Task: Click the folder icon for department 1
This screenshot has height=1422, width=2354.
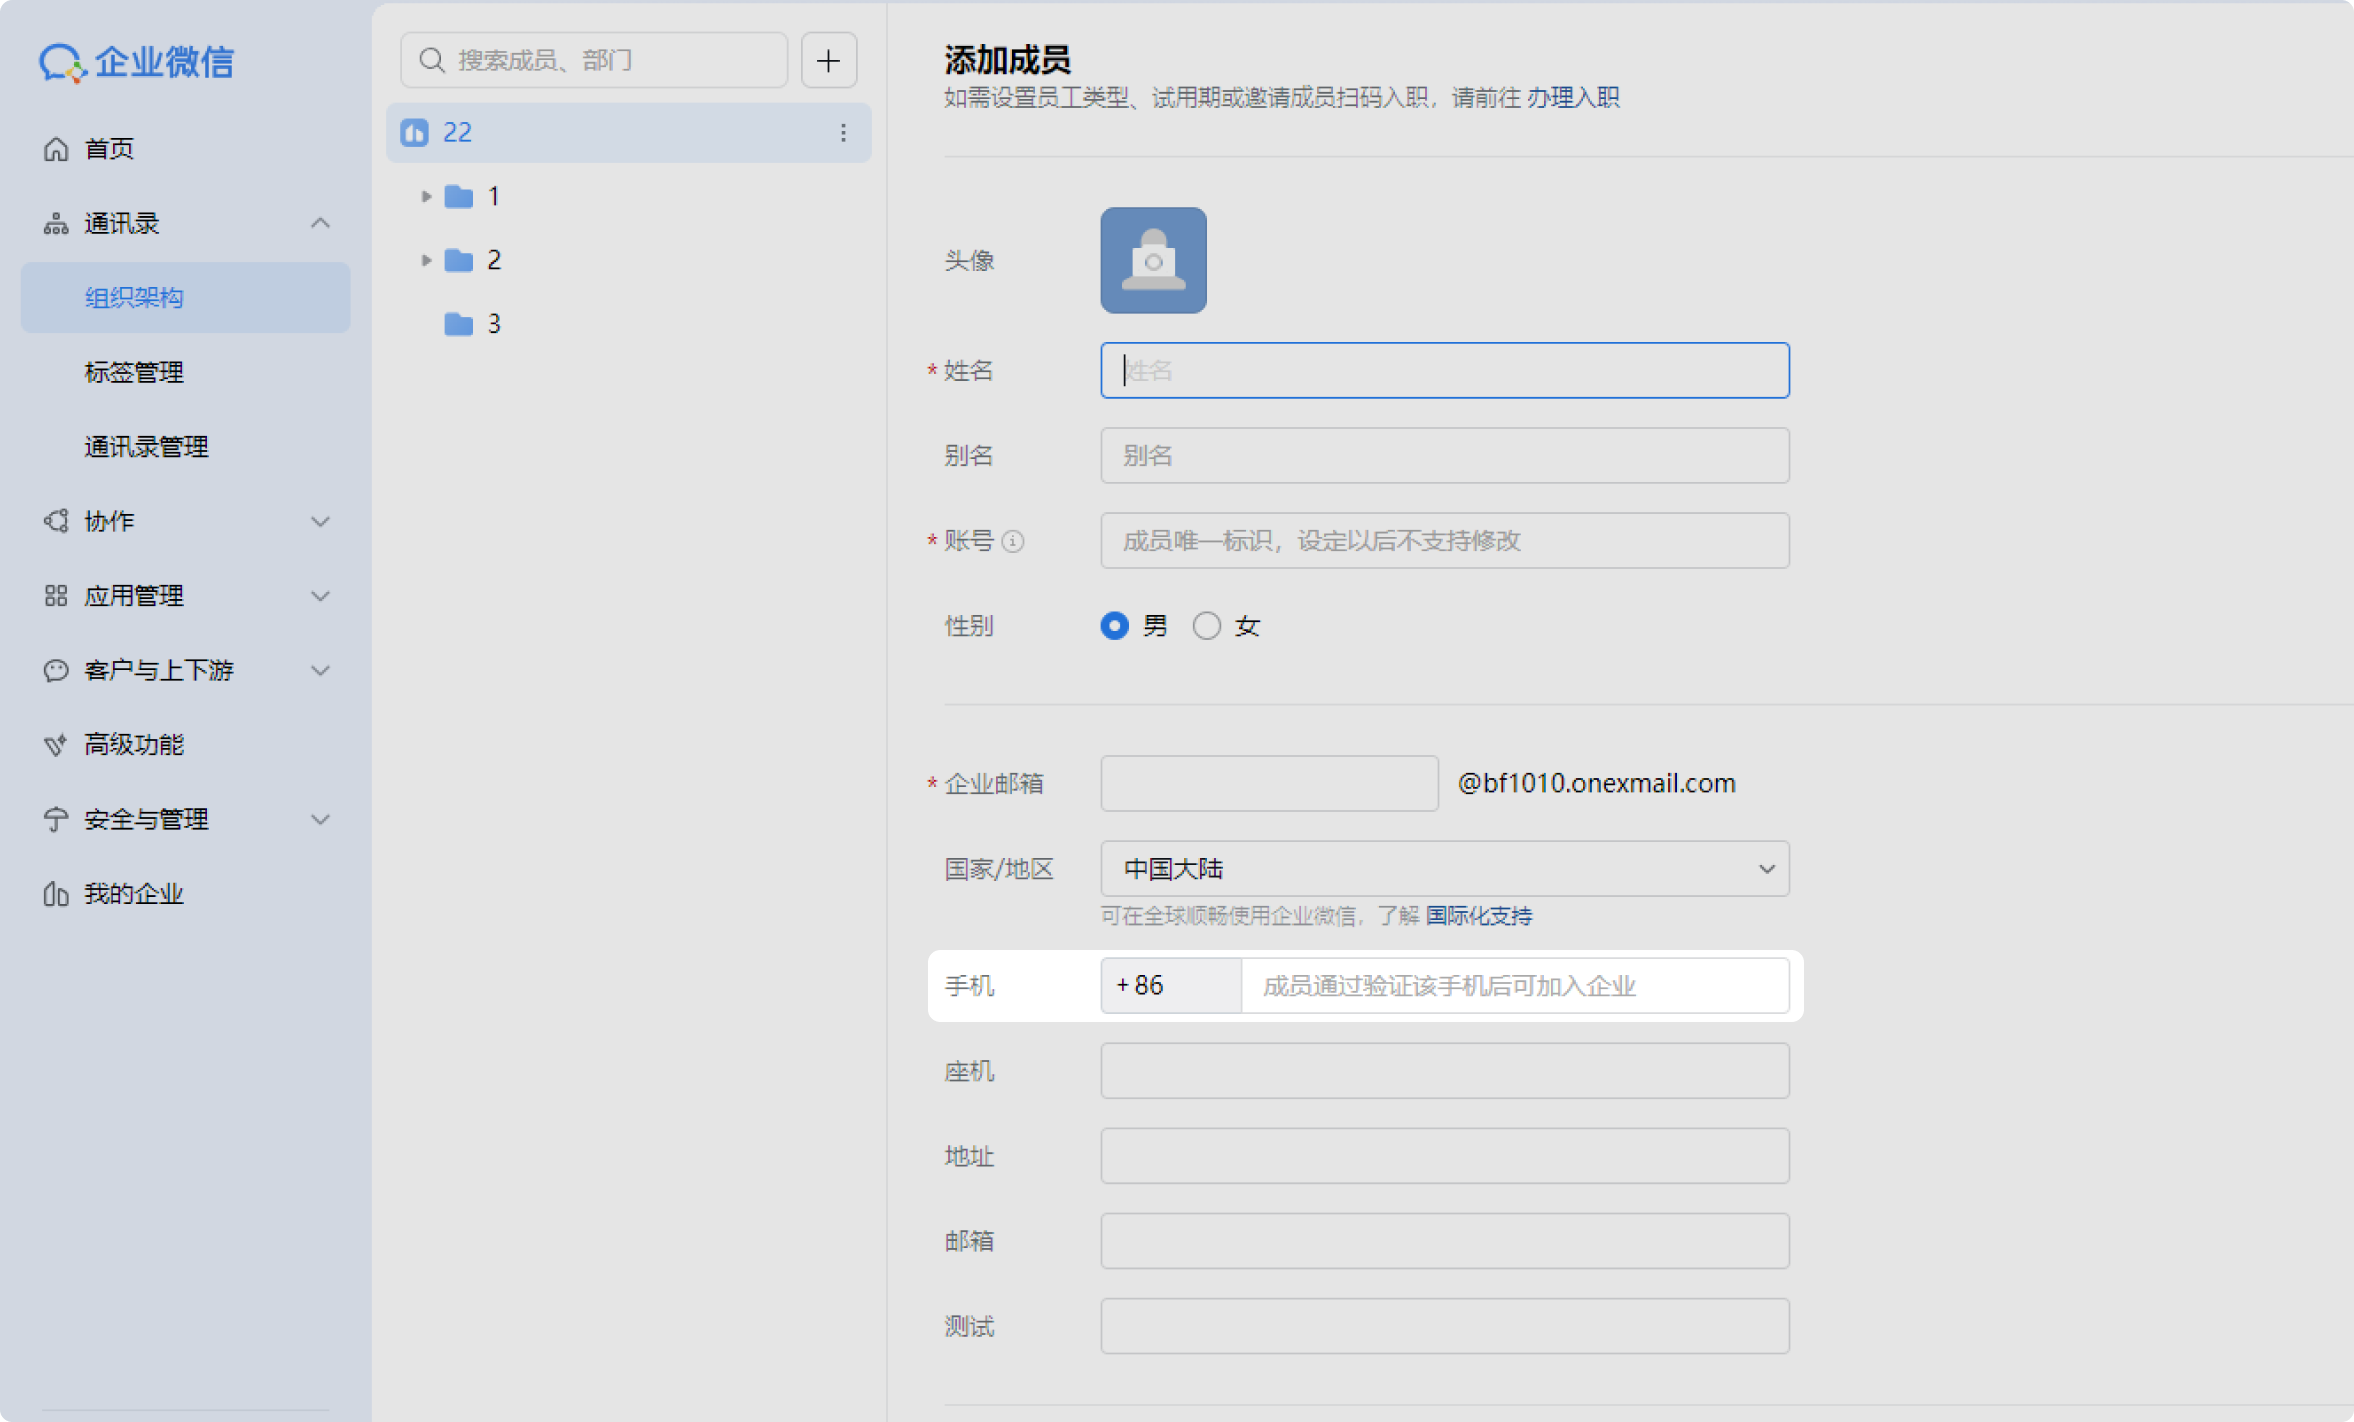Action: 459,196
